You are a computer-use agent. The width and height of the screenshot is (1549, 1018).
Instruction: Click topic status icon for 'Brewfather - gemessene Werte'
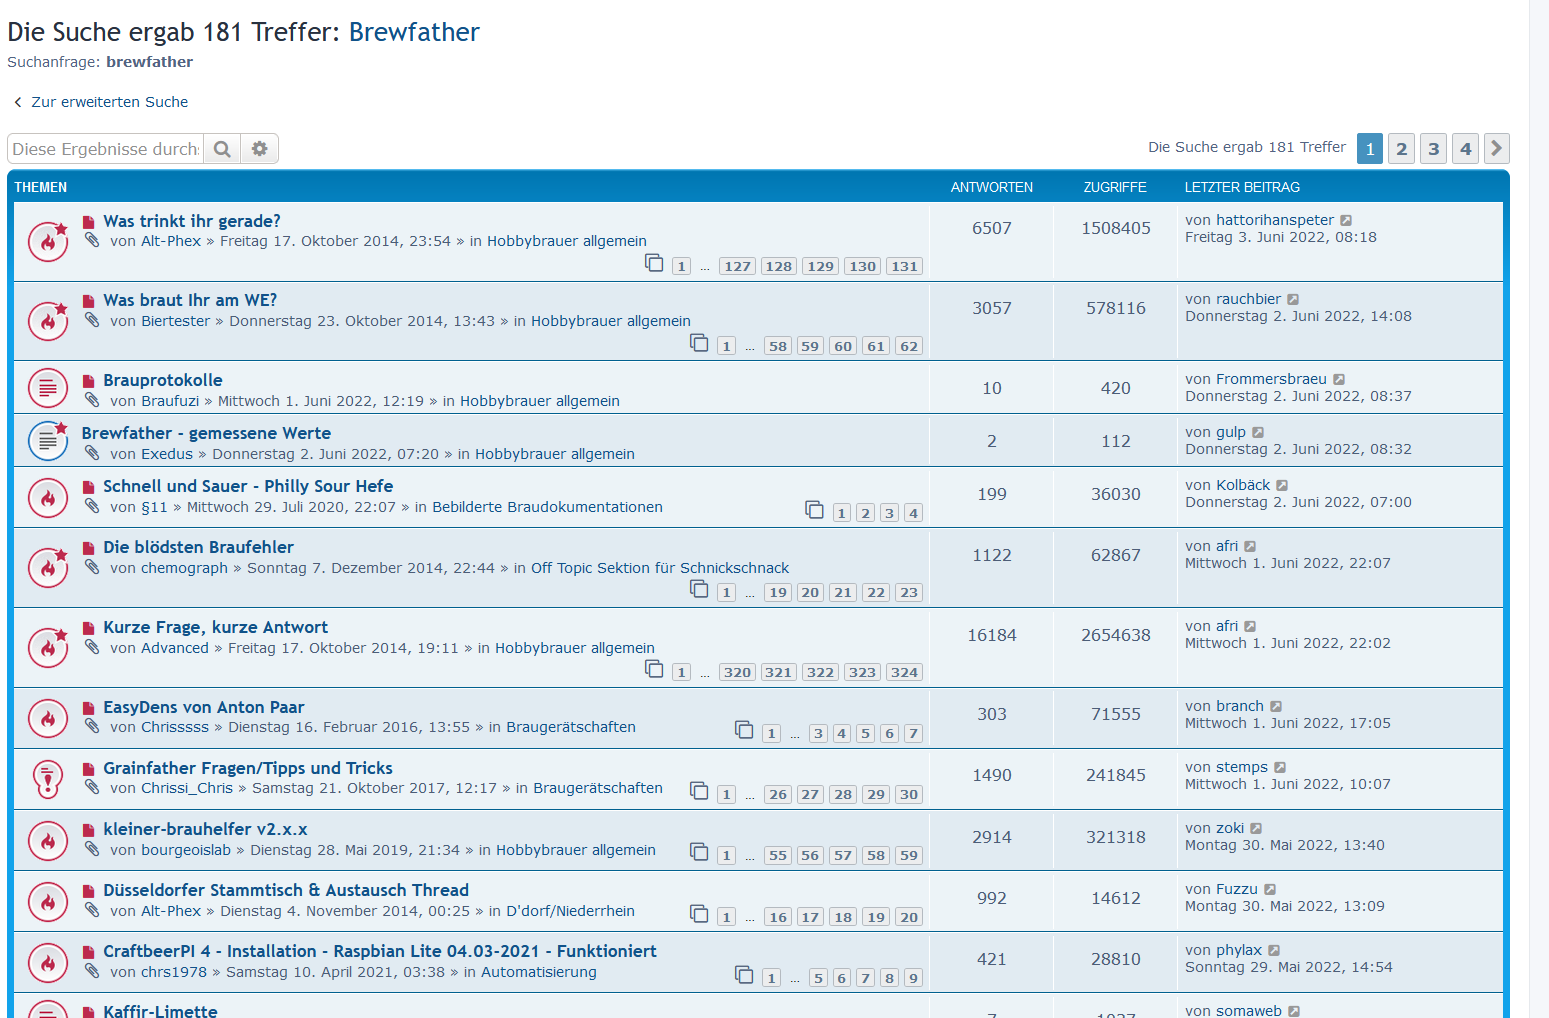coord(47,441)
